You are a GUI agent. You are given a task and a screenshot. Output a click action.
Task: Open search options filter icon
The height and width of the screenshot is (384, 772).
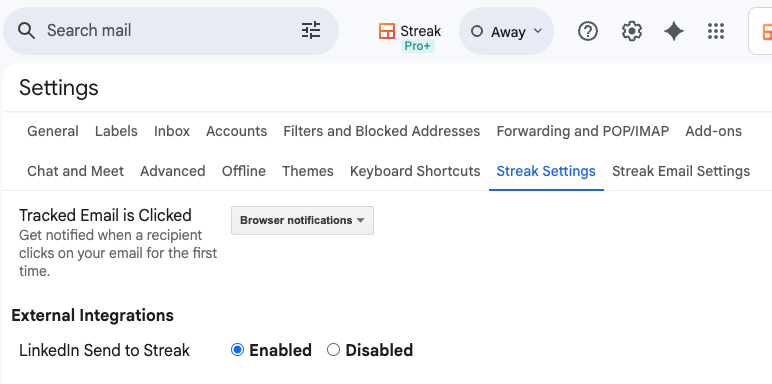[x=311, y=31]
